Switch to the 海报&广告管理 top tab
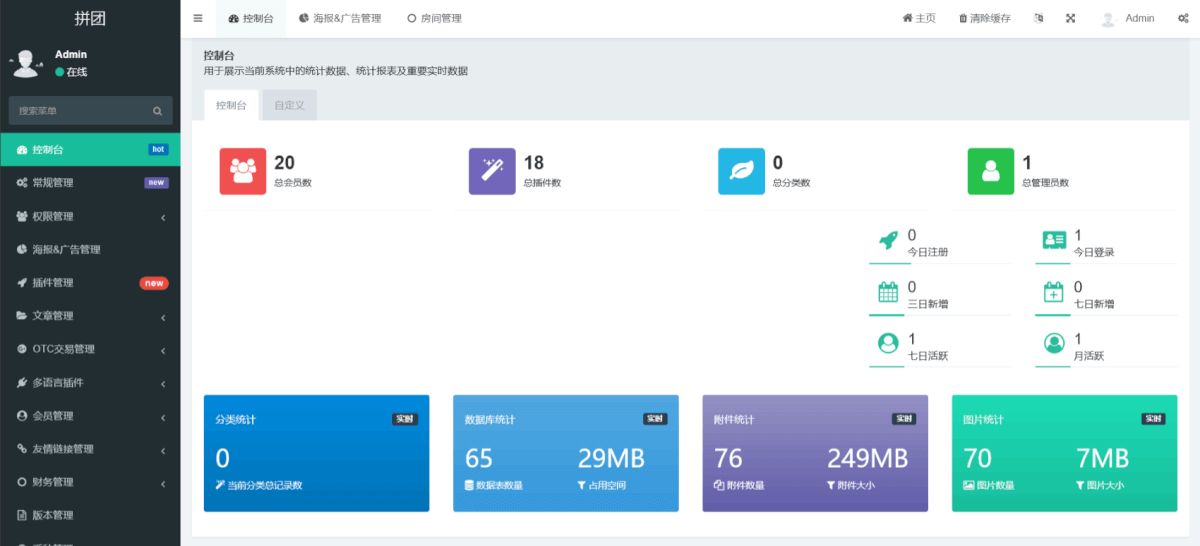Viewport: 1200px width, 546px height. click(340, 18)
